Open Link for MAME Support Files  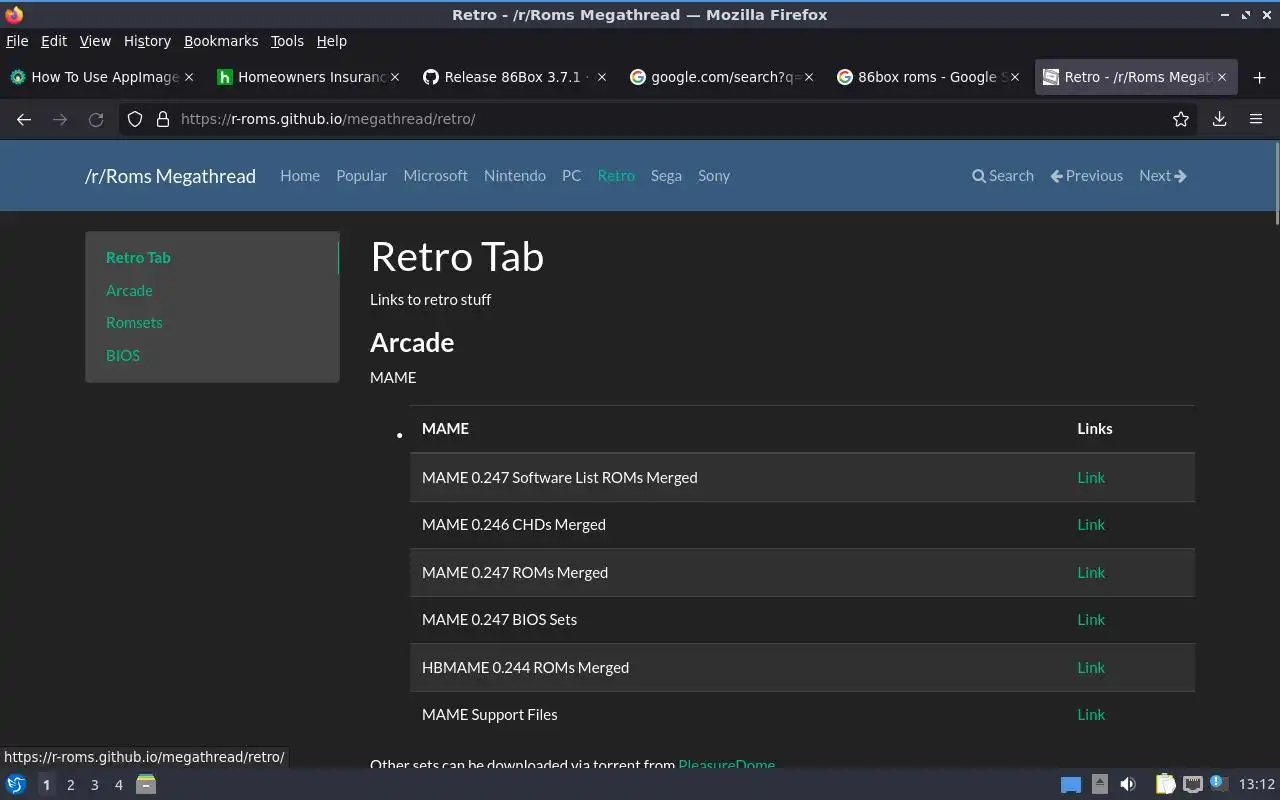click(1090, 715)
